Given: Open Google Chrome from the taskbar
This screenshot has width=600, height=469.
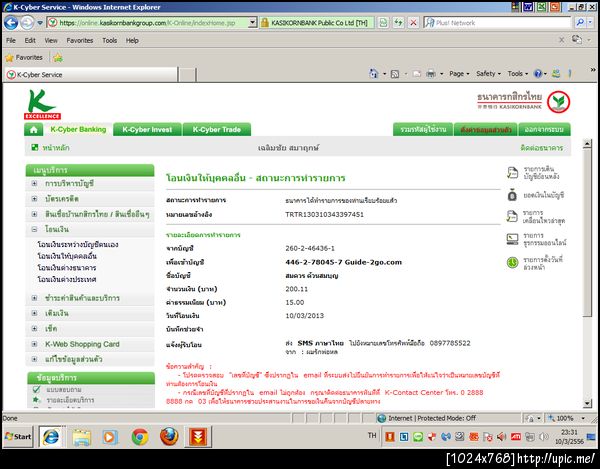Looking at the screenshot, I should coord(140,436).
